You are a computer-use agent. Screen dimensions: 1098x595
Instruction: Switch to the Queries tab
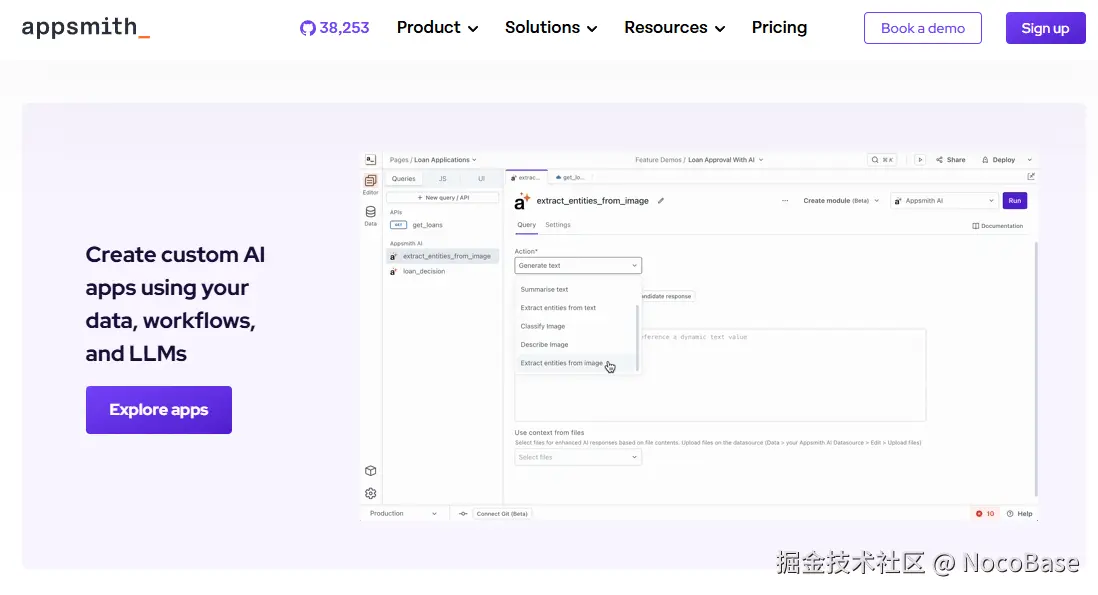click(x=403, y=178)
